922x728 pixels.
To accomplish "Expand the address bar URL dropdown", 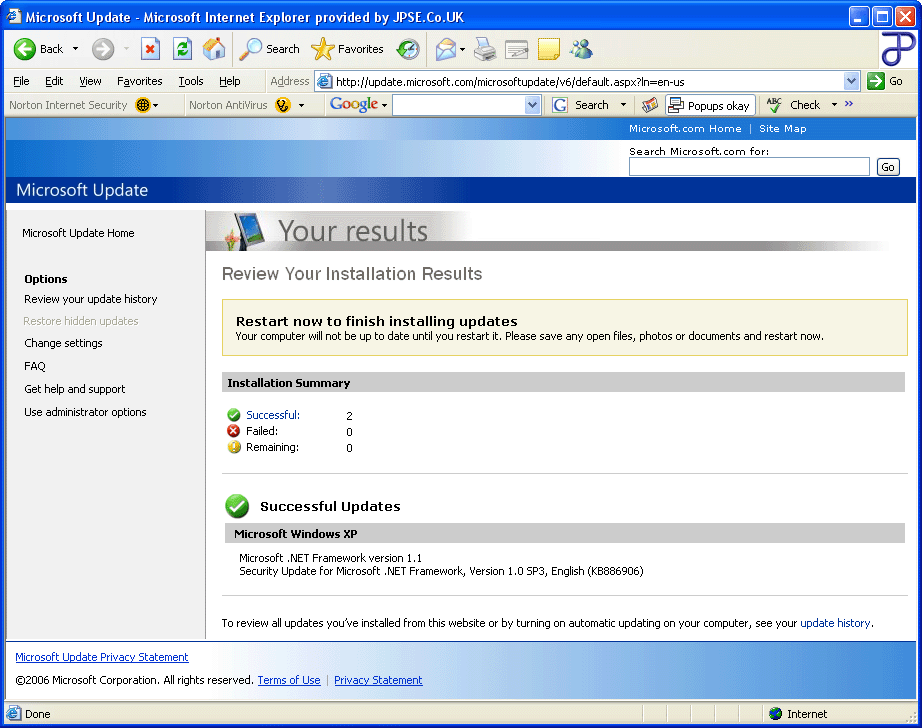I will click(x=851, y=81).
